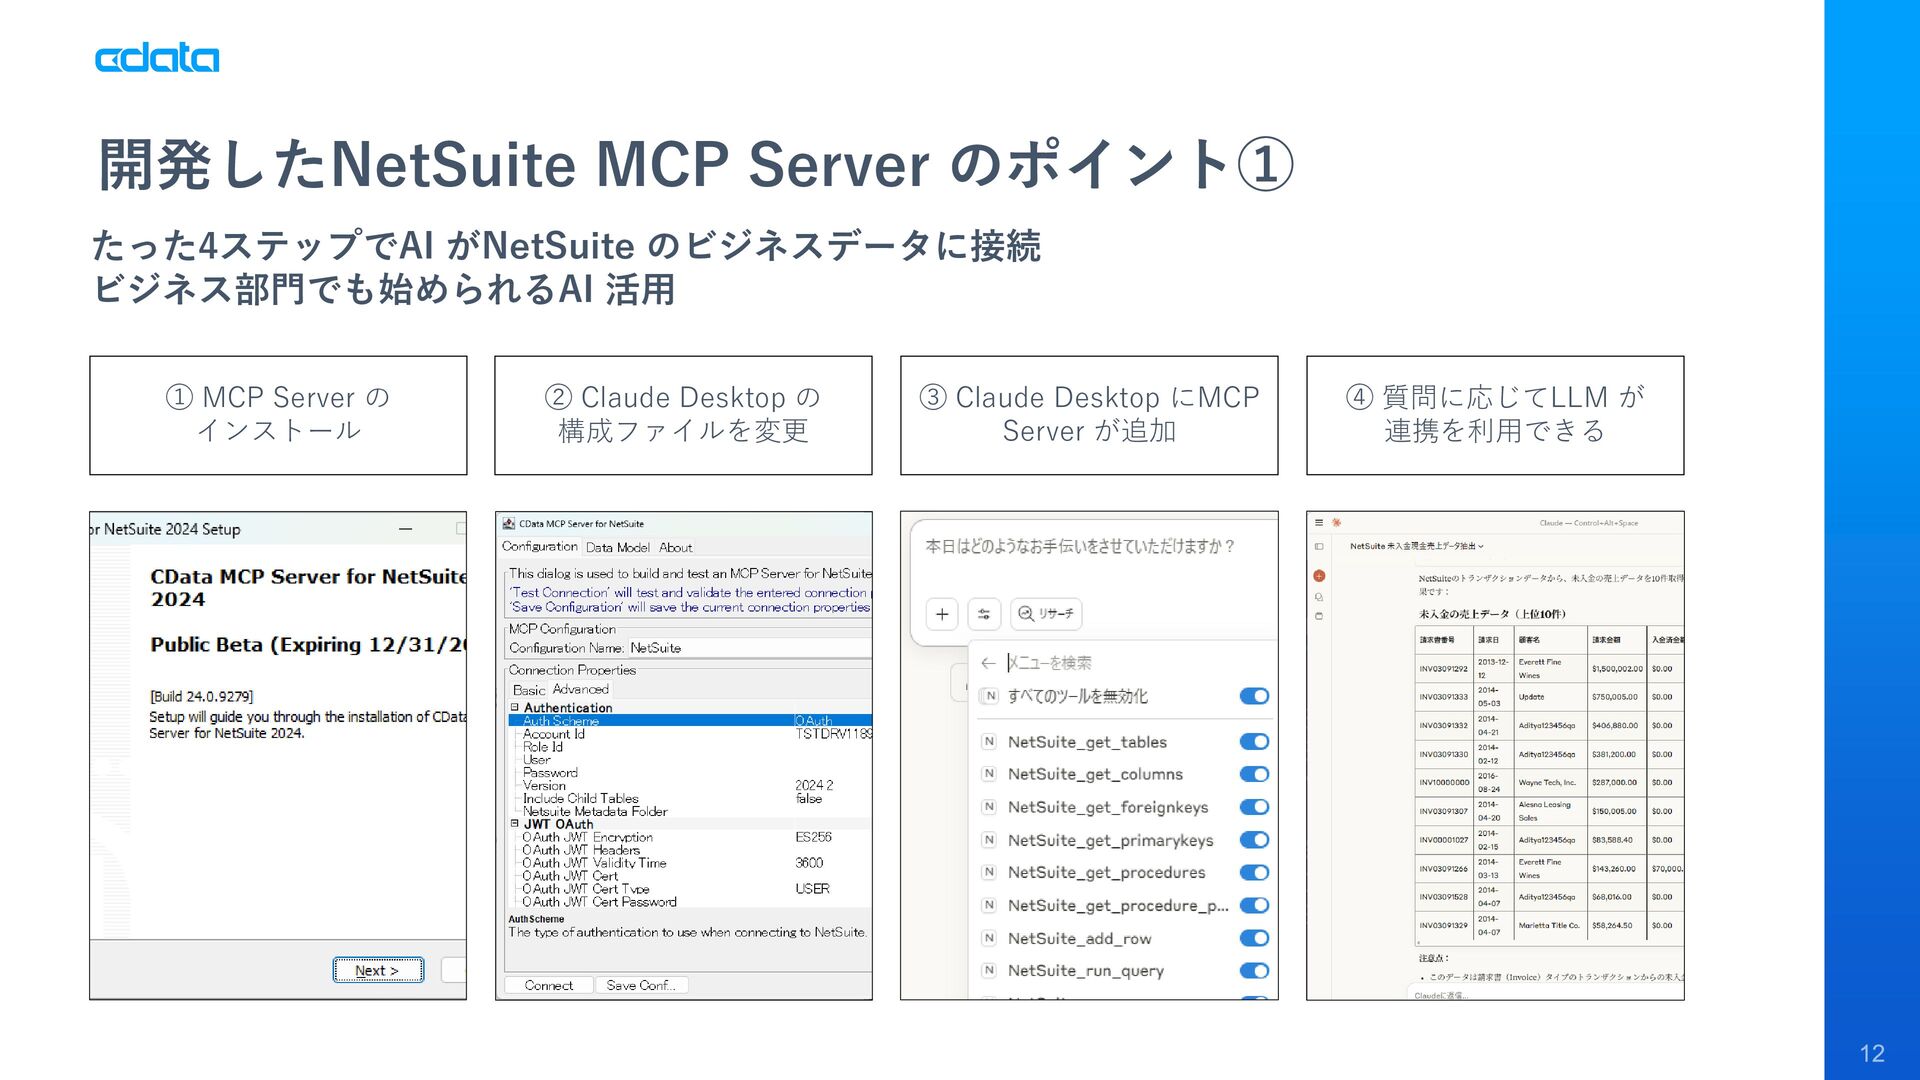
Task: Click the CData logo
Action: pyautogui.click(x=157, y=59)
